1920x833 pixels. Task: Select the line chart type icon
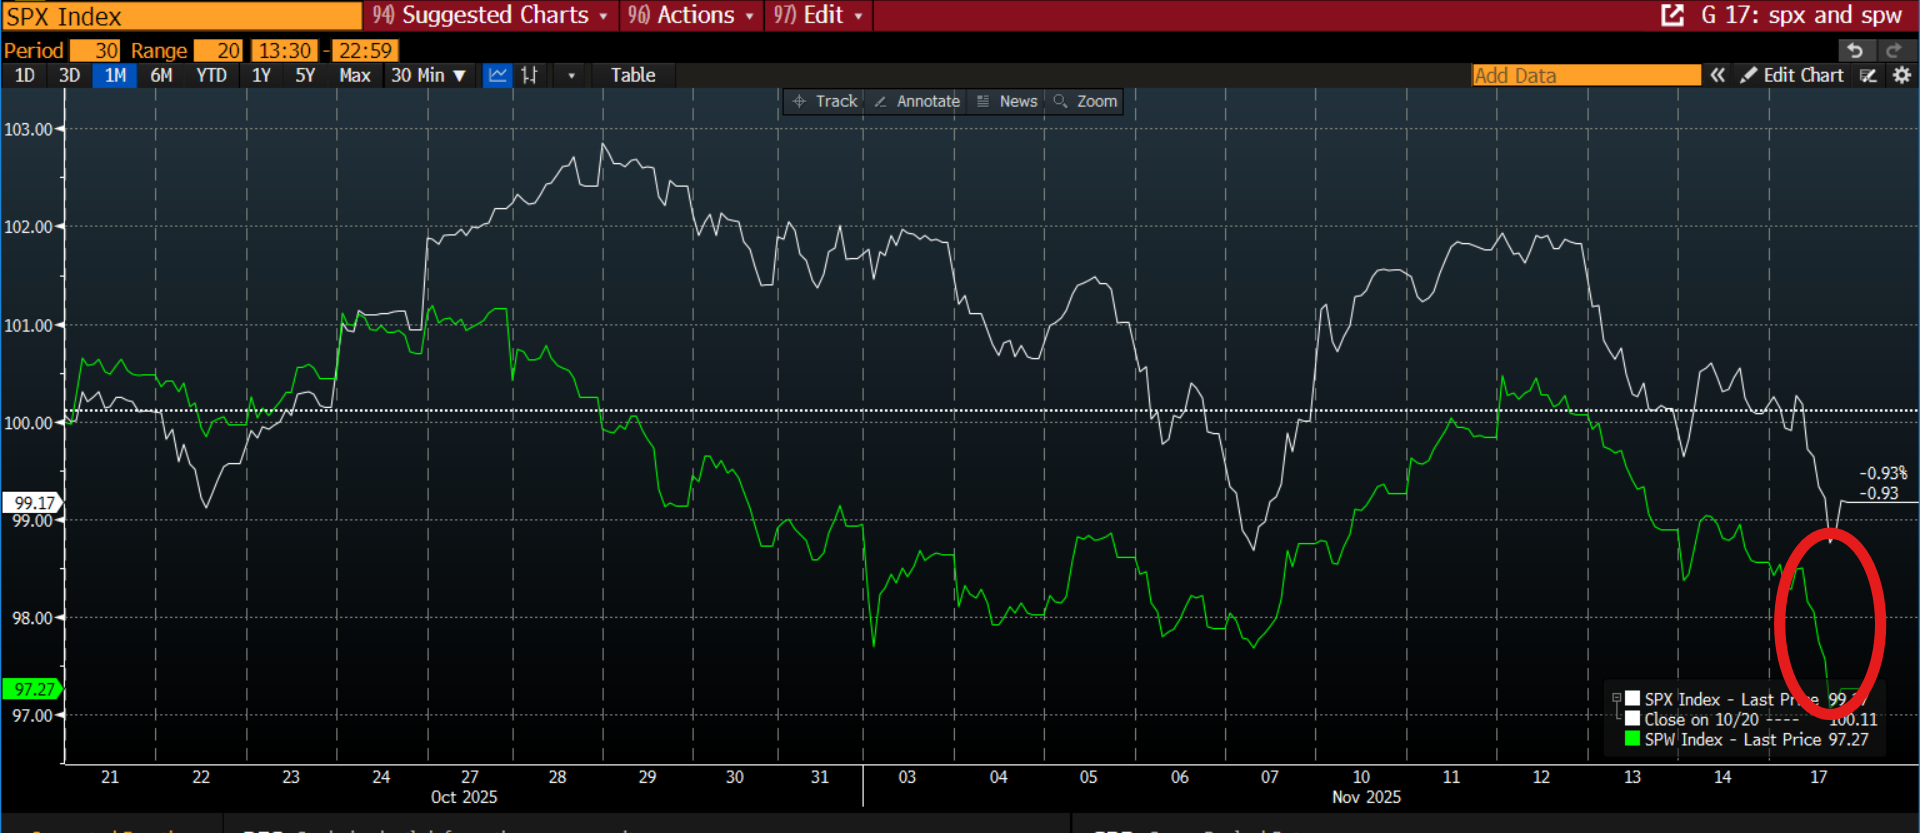pos(497,75)
